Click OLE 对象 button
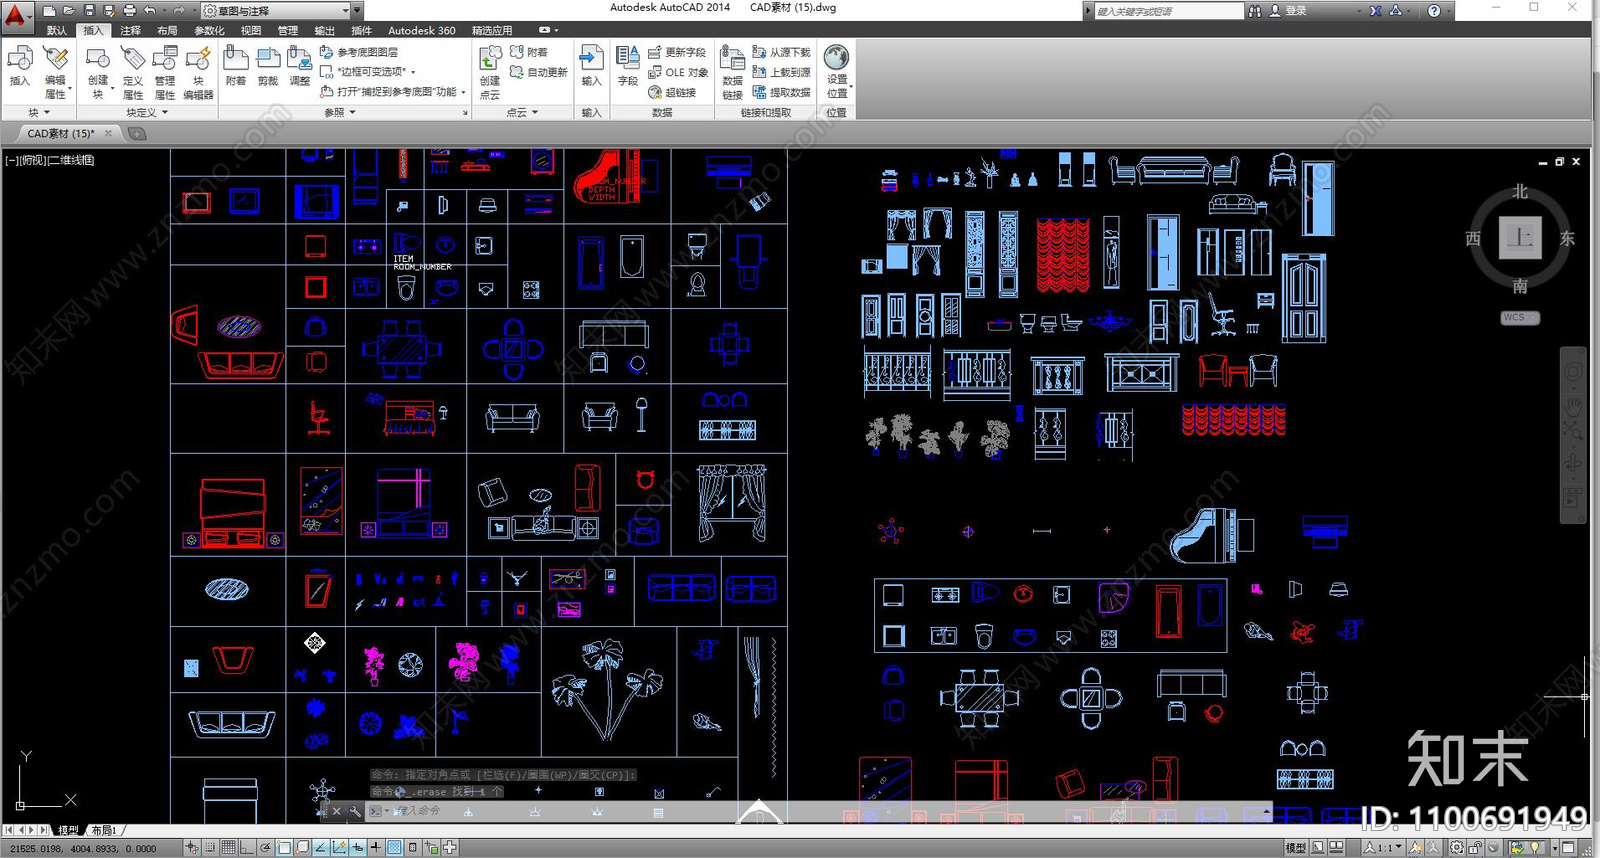Screen dimensions: 1600x858 [678, 72]
